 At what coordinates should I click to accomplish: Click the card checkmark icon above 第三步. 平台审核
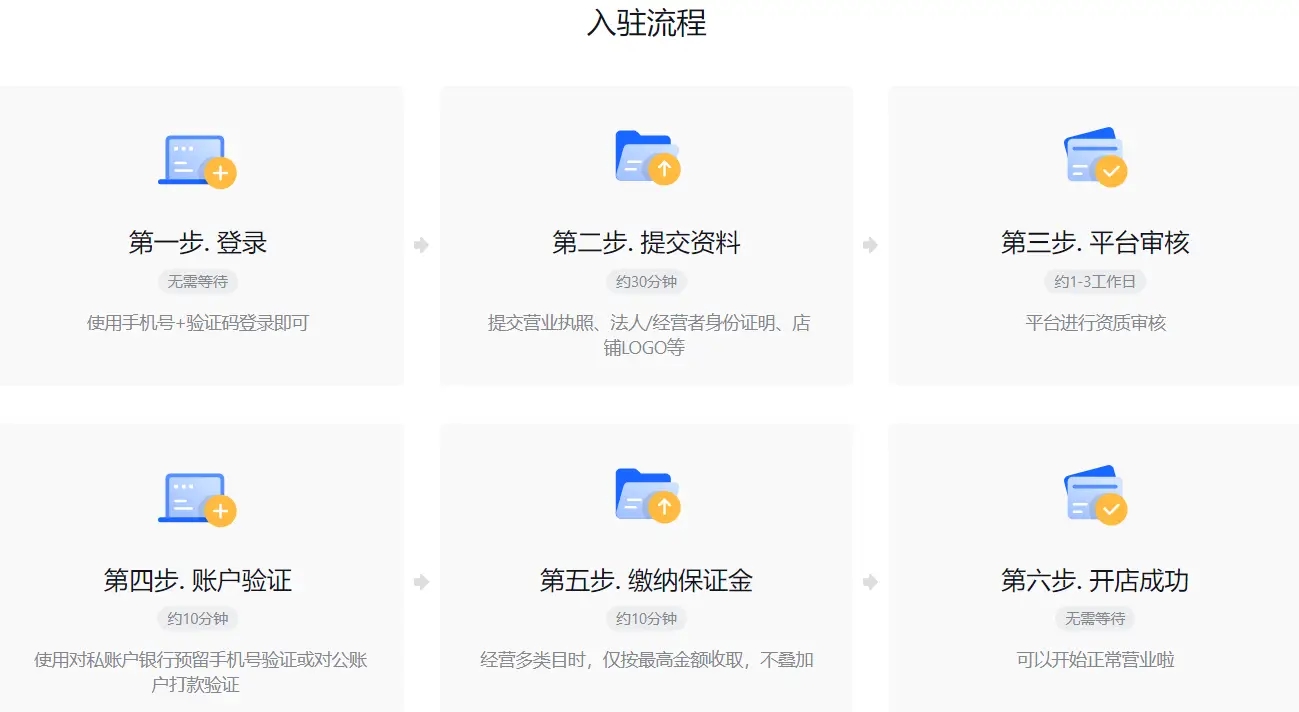pos(1095,157)
